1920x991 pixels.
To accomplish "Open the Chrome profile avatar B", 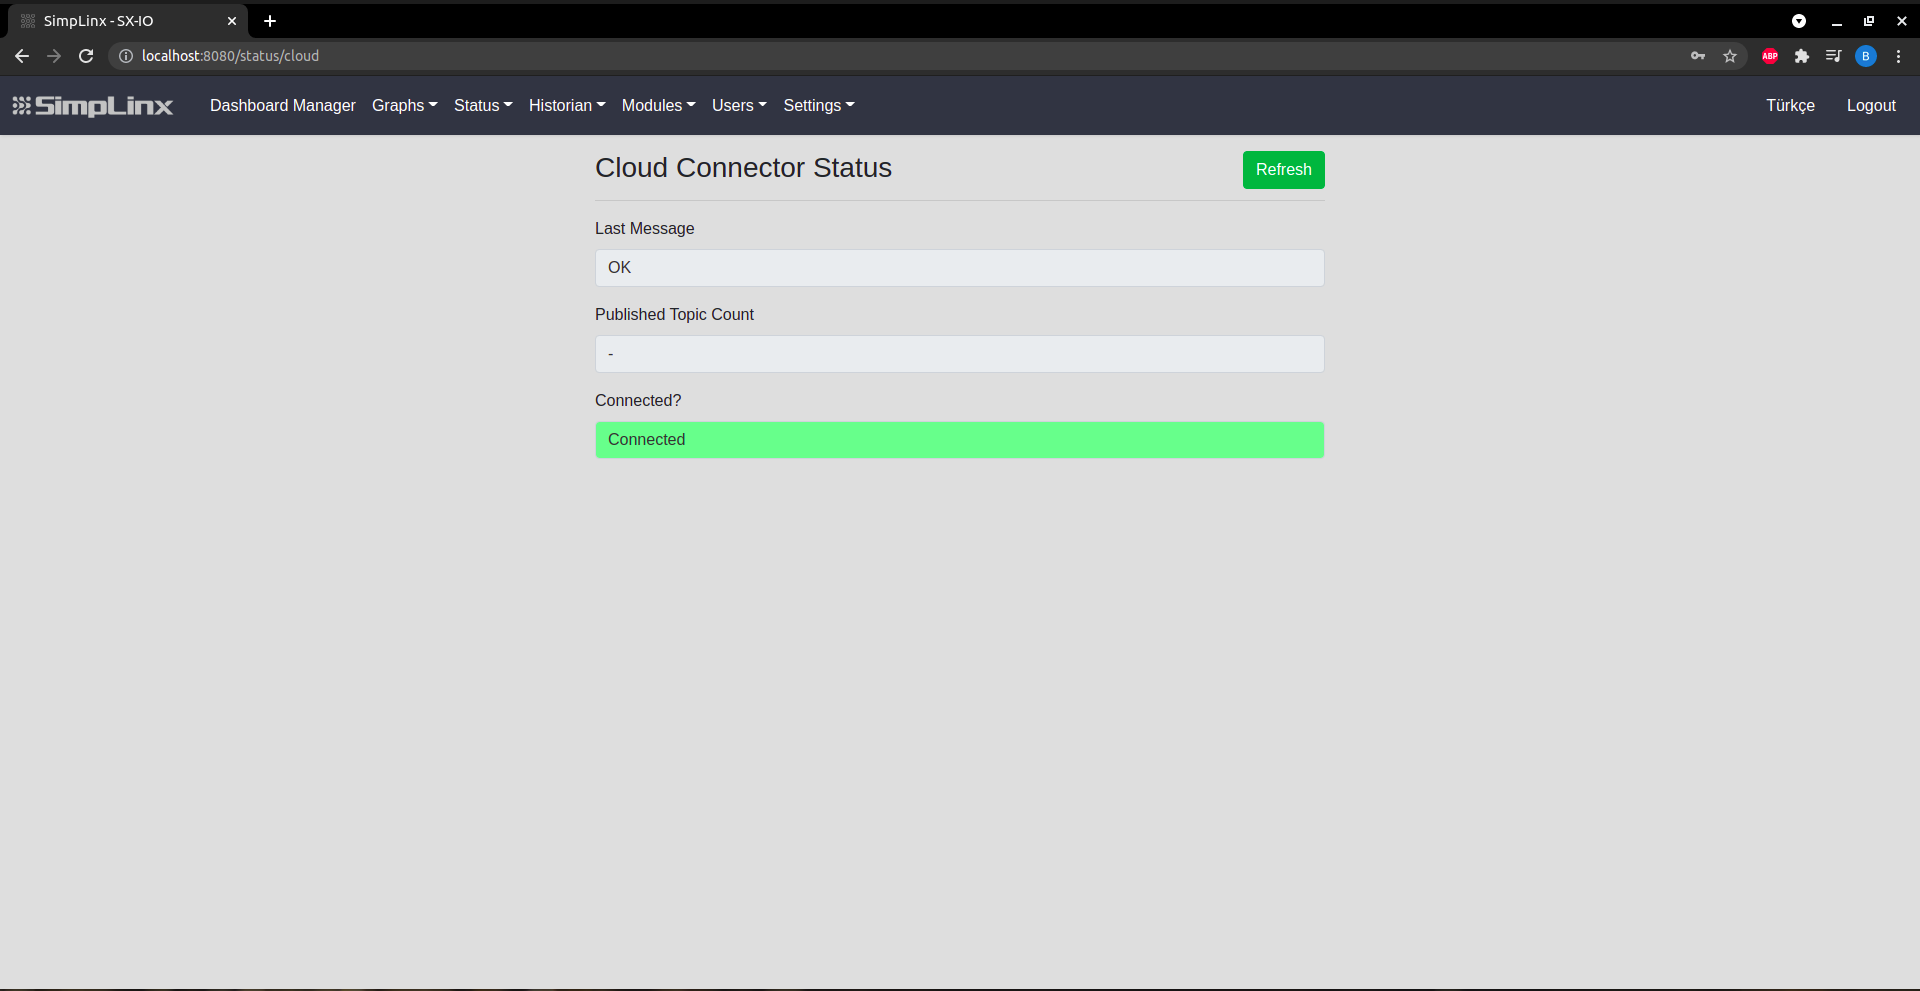I will [x=1866, y=56].
